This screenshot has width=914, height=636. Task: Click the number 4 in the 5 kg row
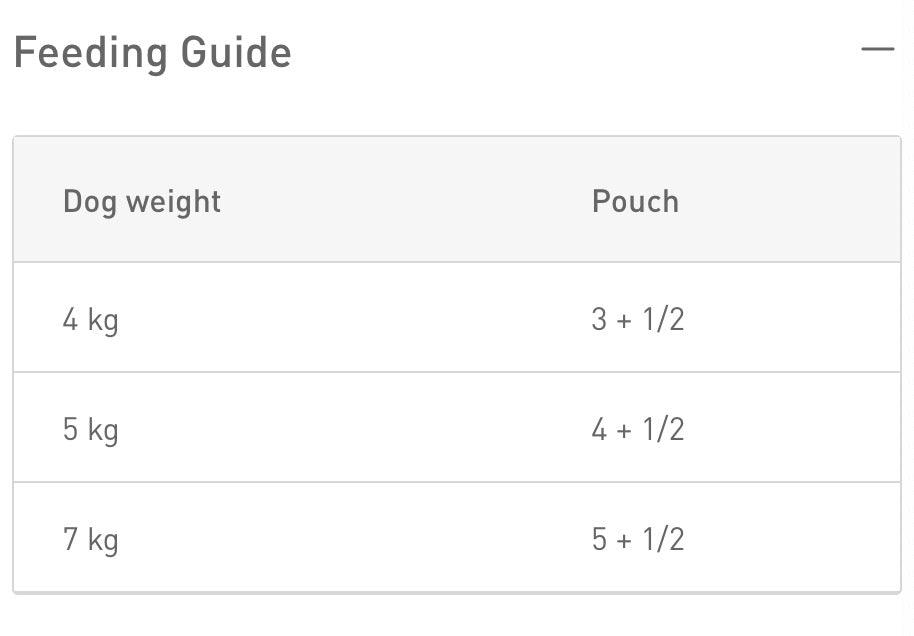pos(599,430)
